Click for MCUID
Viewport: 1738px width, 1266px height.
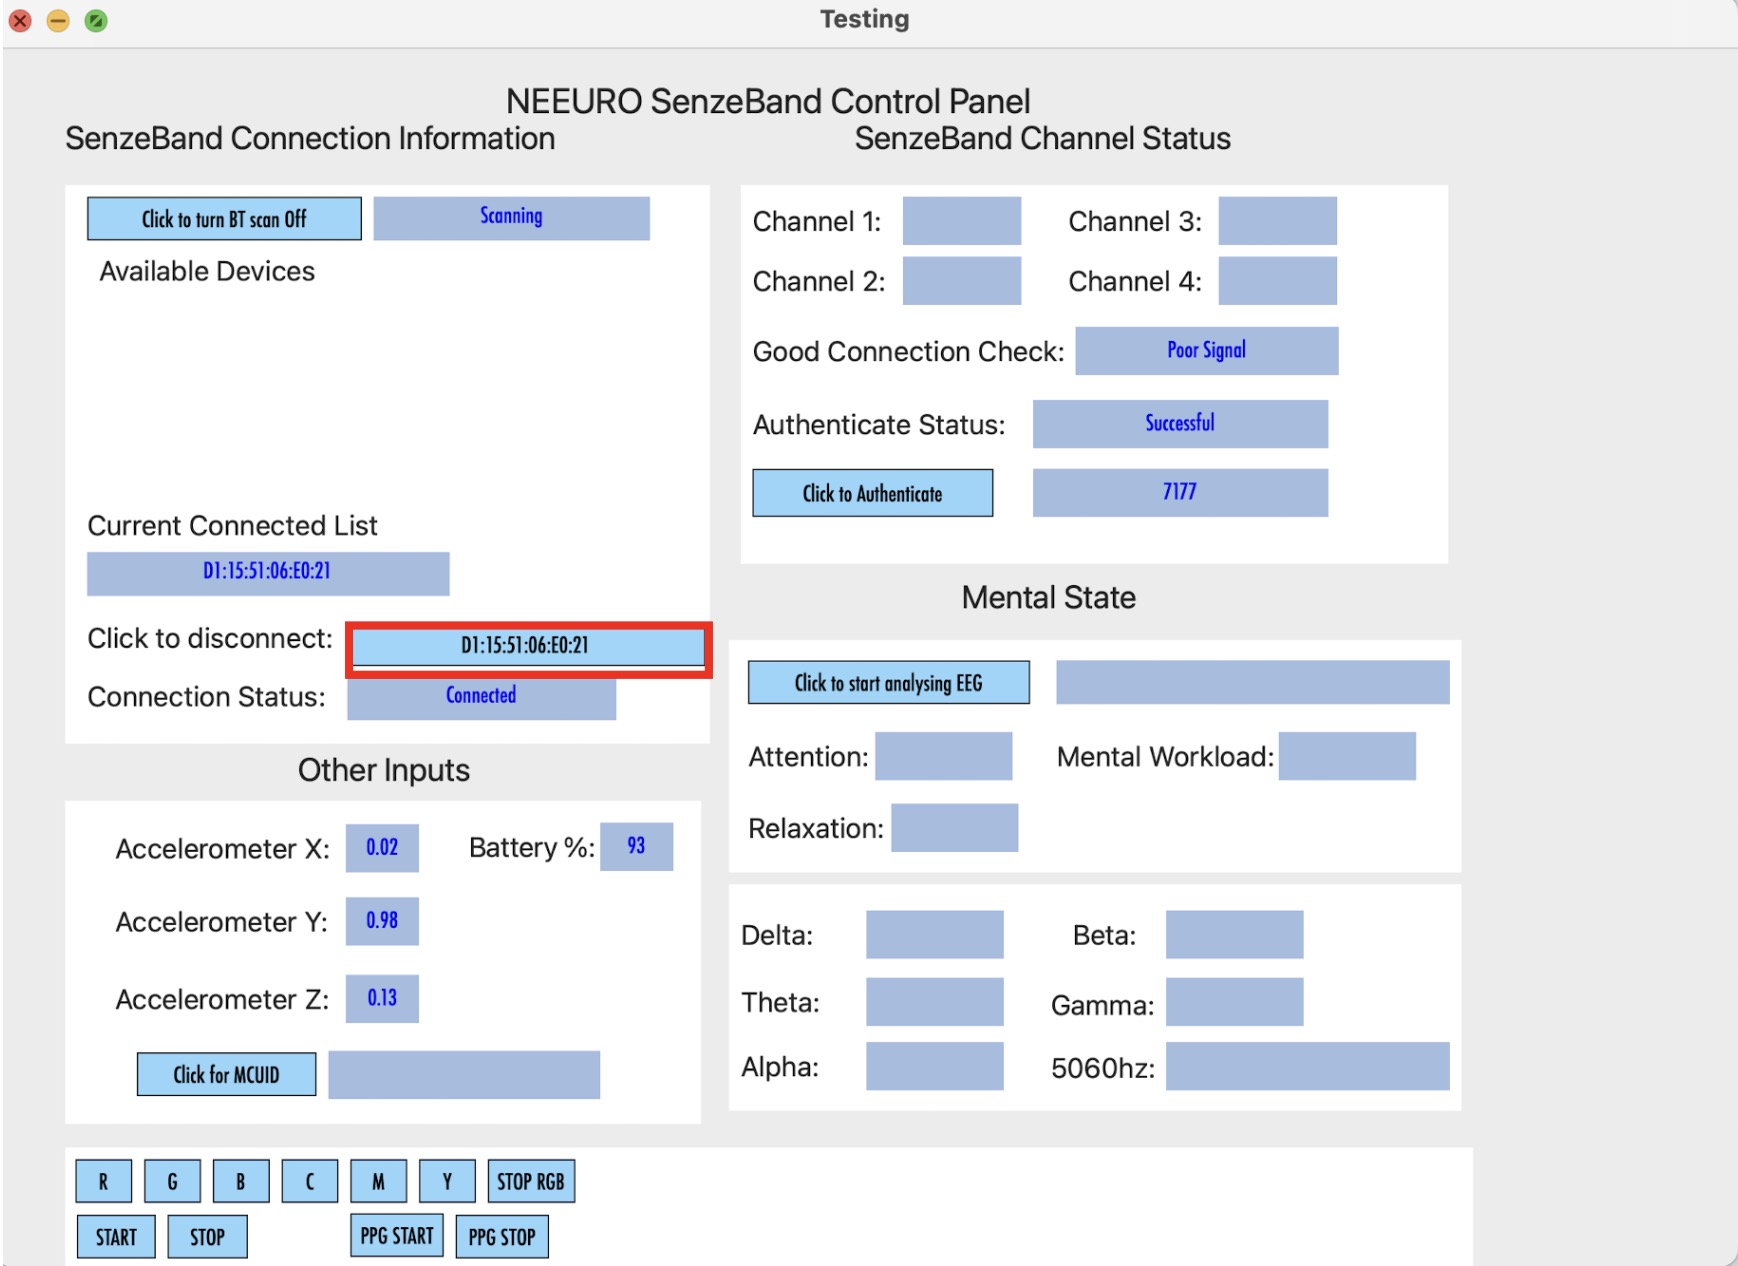[x=226, y=1074]
